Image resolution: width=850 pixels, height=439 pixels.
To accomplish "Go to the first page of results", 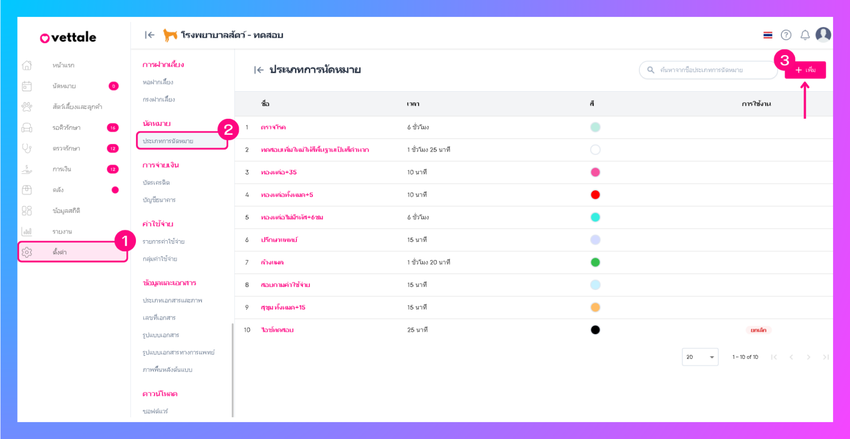I will click(774, 357).
